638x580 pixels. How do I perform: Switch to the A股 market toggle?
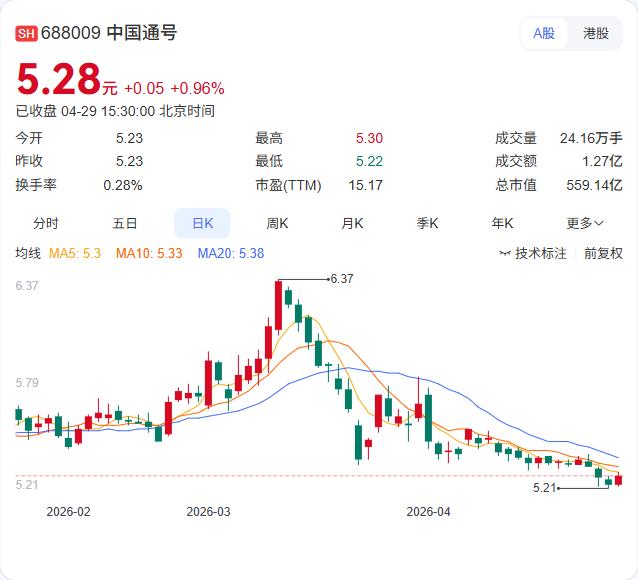(x=544, y=33)
